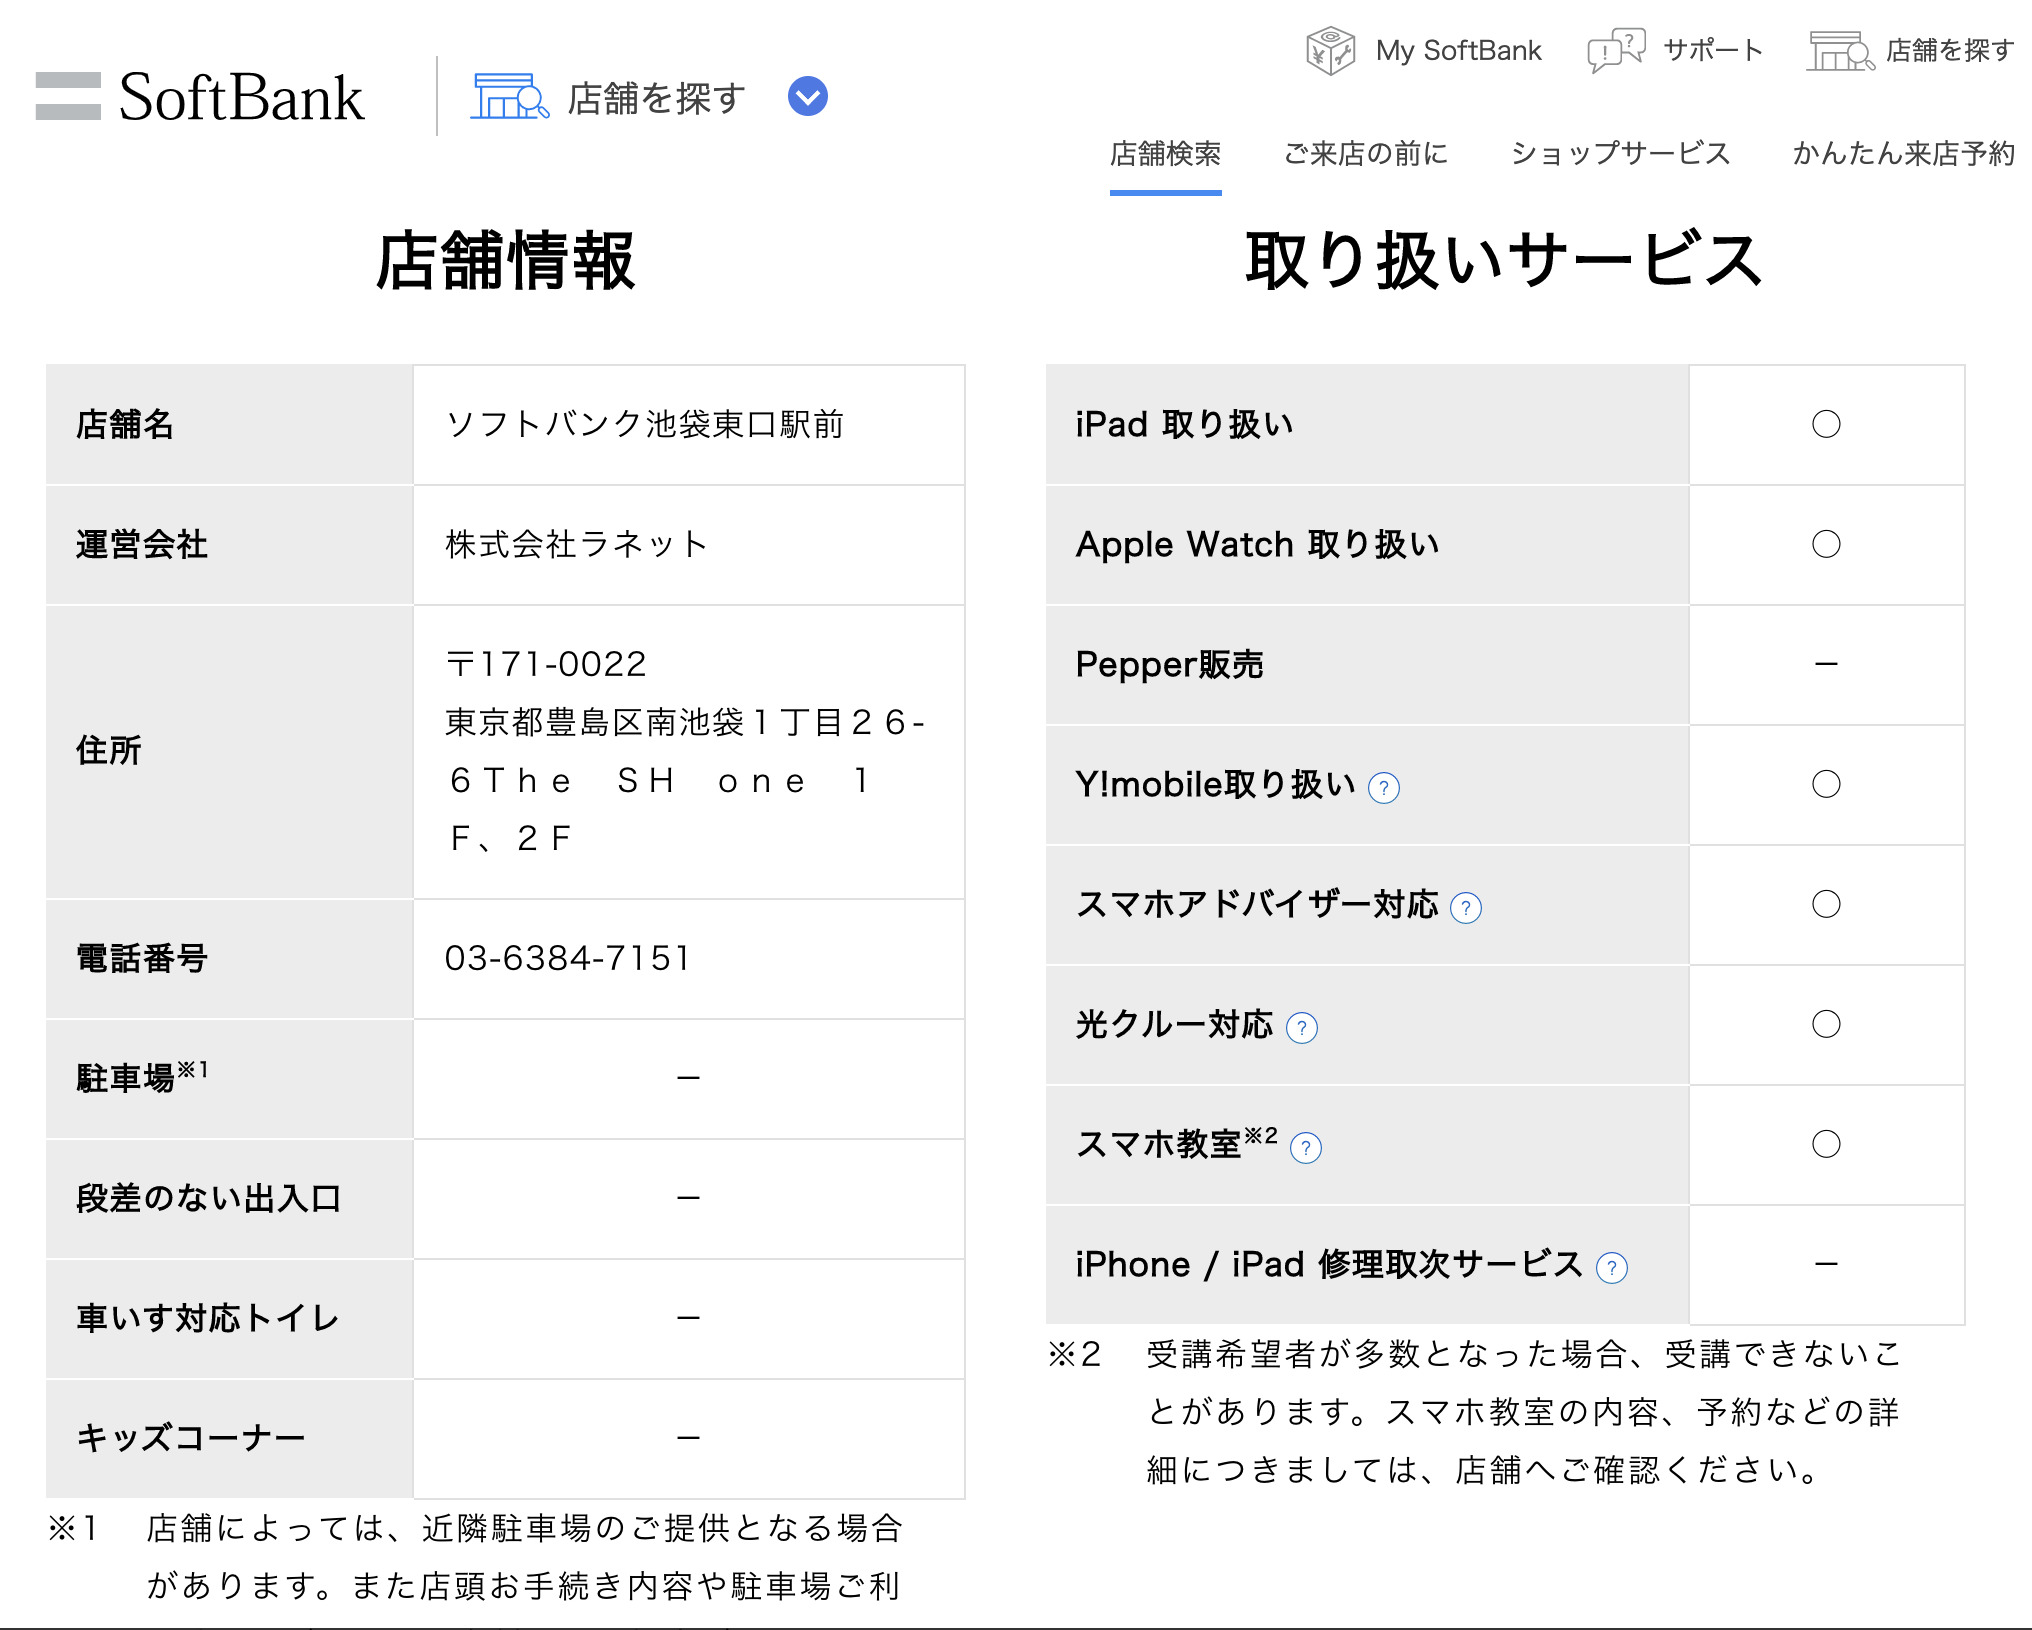Click the サポート link text
Screen dimensions: 2032x1630
coord(1713,51)
